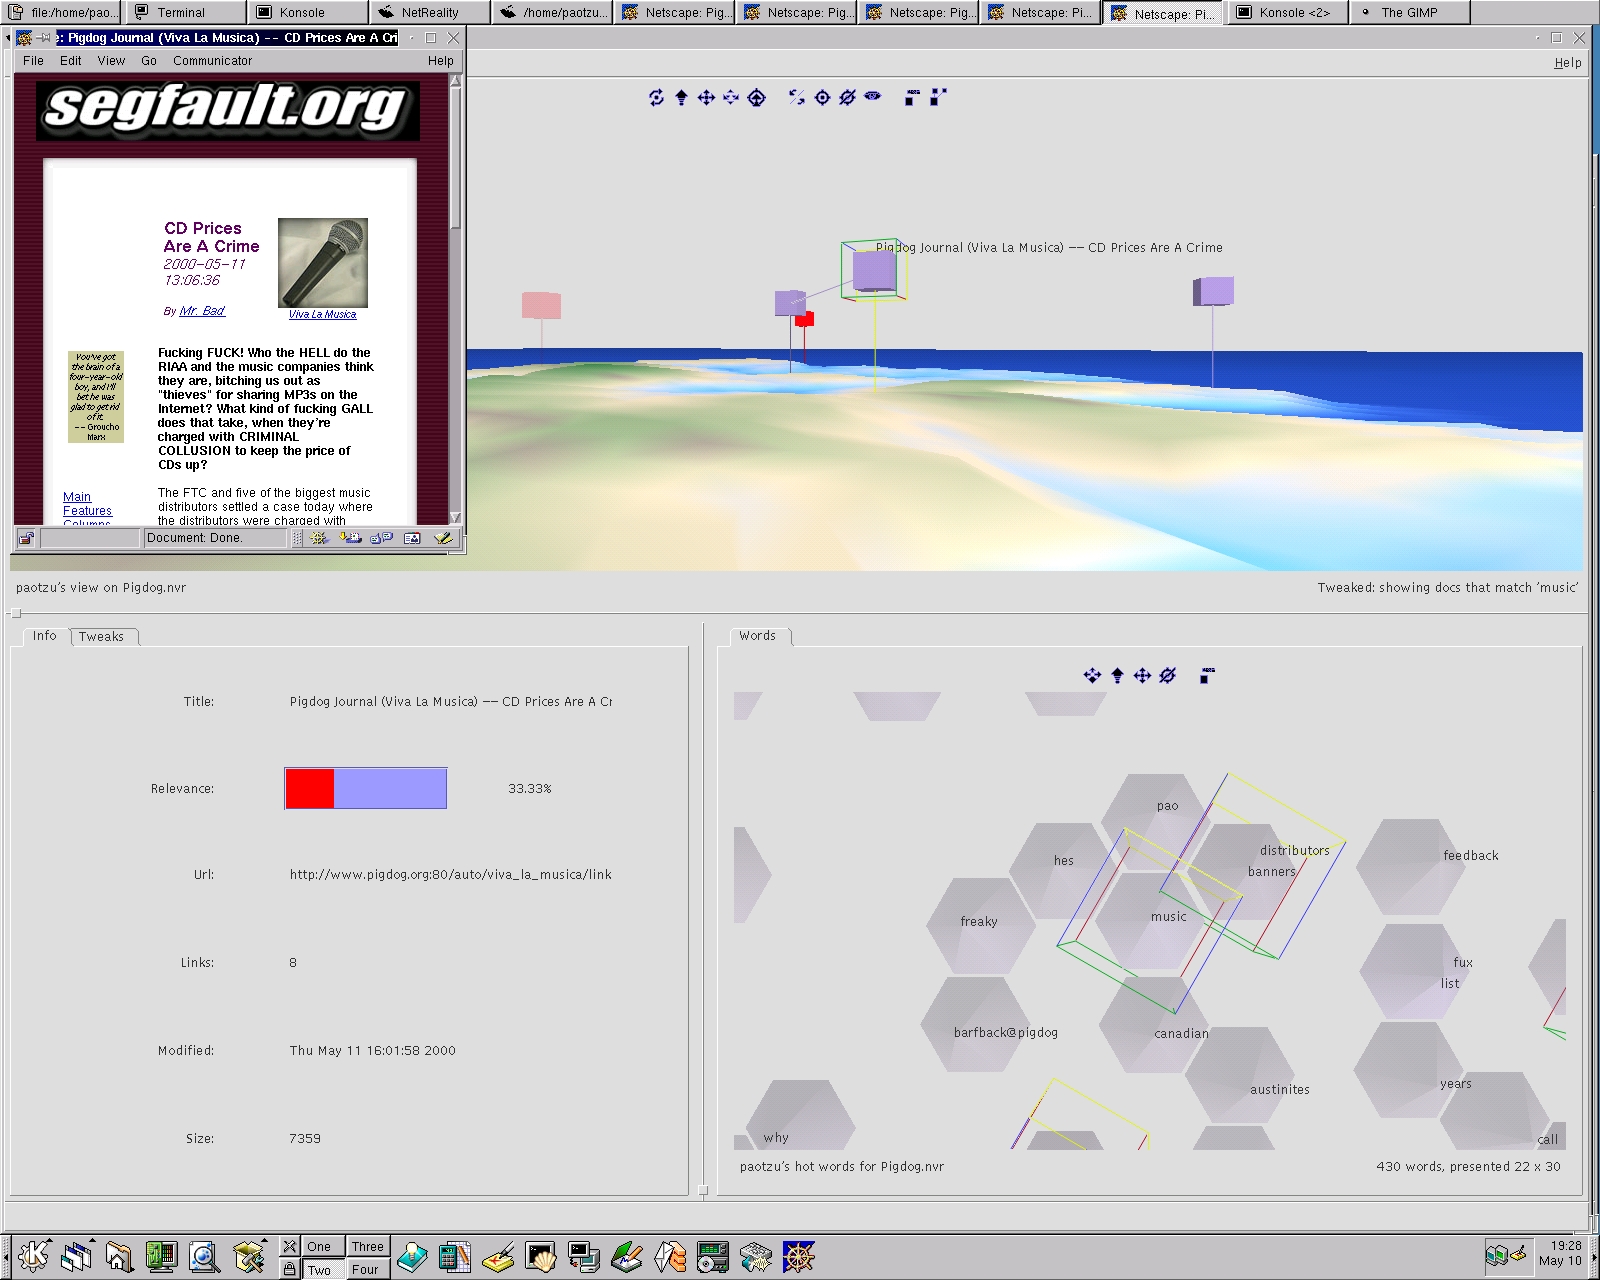Click the 'canadian' word hexagon

tap(1155, 1025)
